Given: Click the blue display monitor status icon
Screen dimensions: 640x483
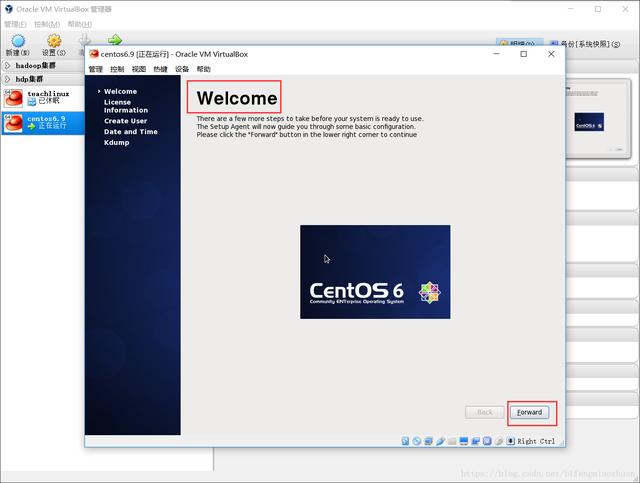Looking at the screenshot, I should pyautogui.click(x=464, y=441).
